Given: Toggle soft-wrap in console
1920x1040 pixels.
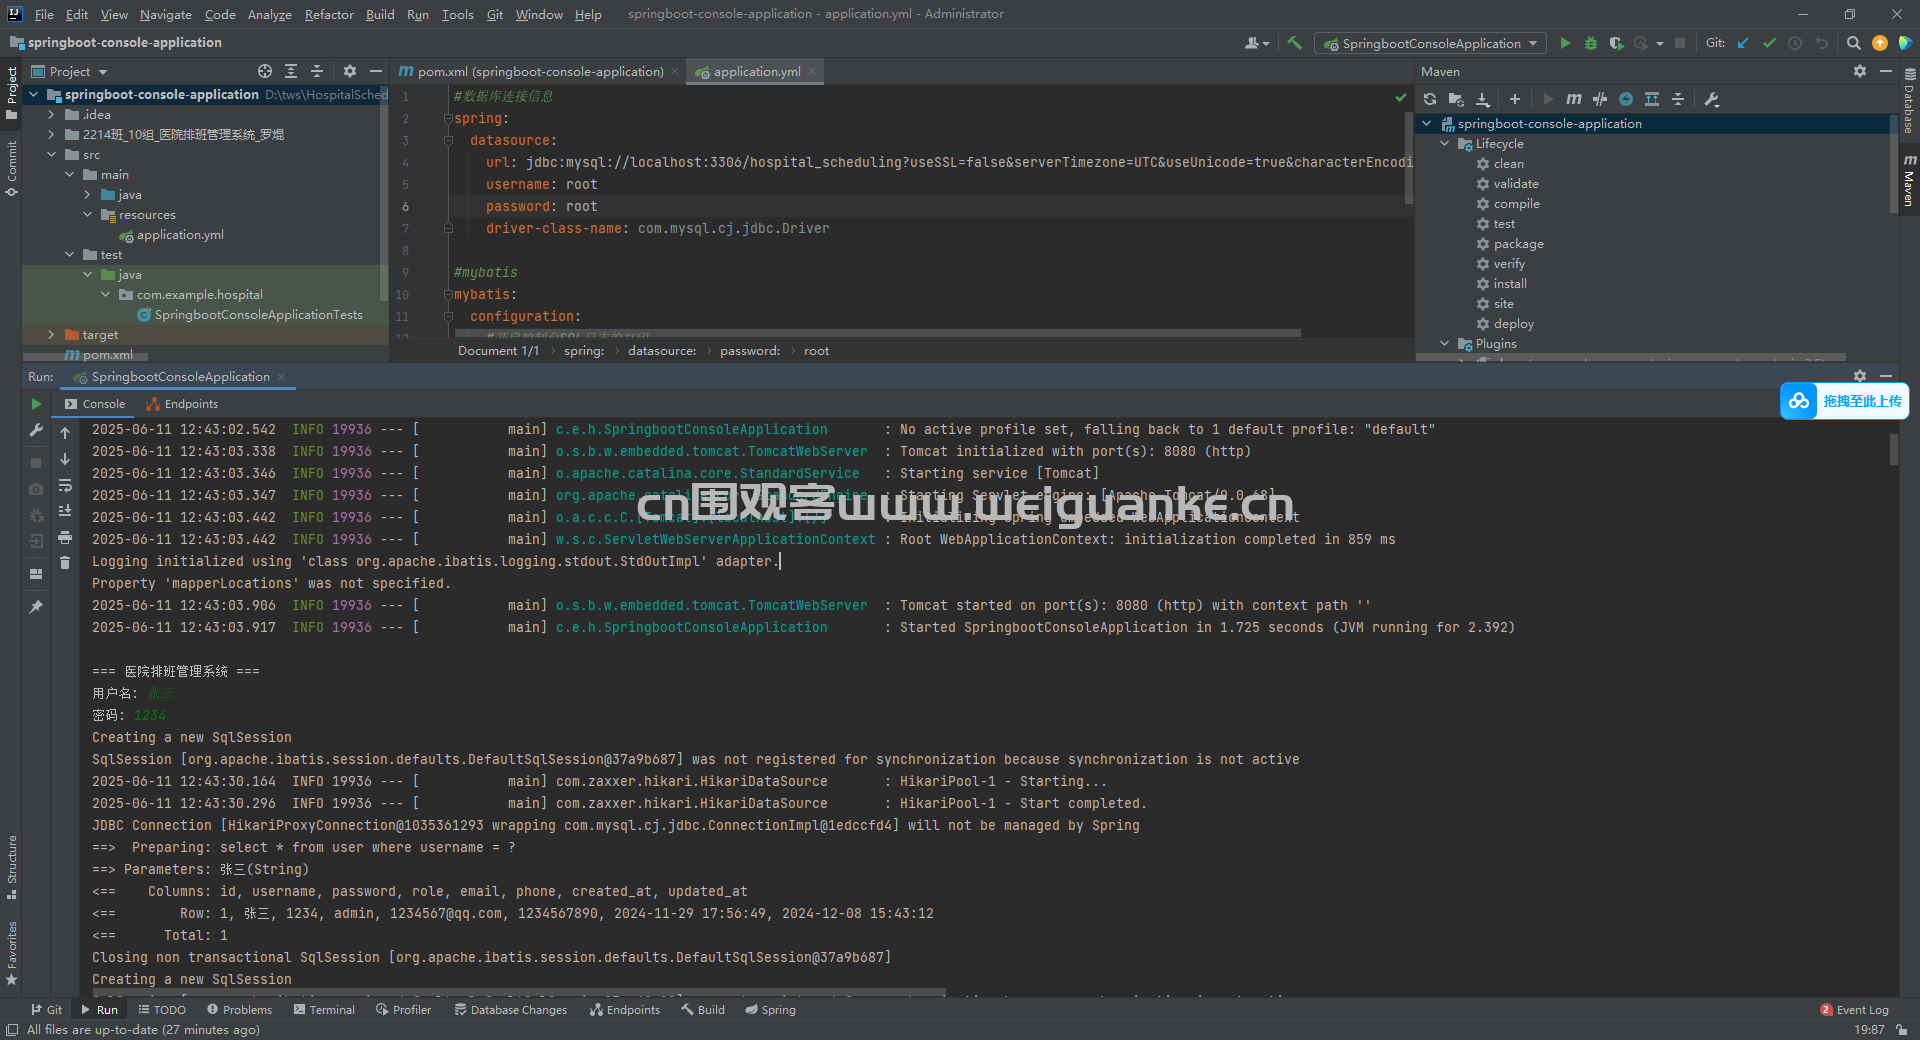Looking at the screenshot, I should [65, 485].
